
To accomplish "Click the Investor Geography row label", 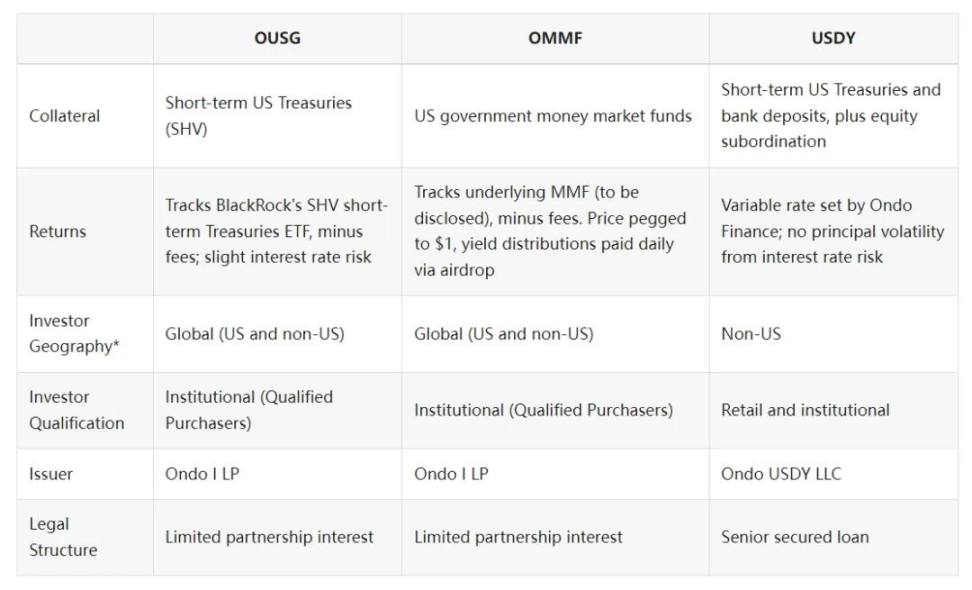I will 69,334.
